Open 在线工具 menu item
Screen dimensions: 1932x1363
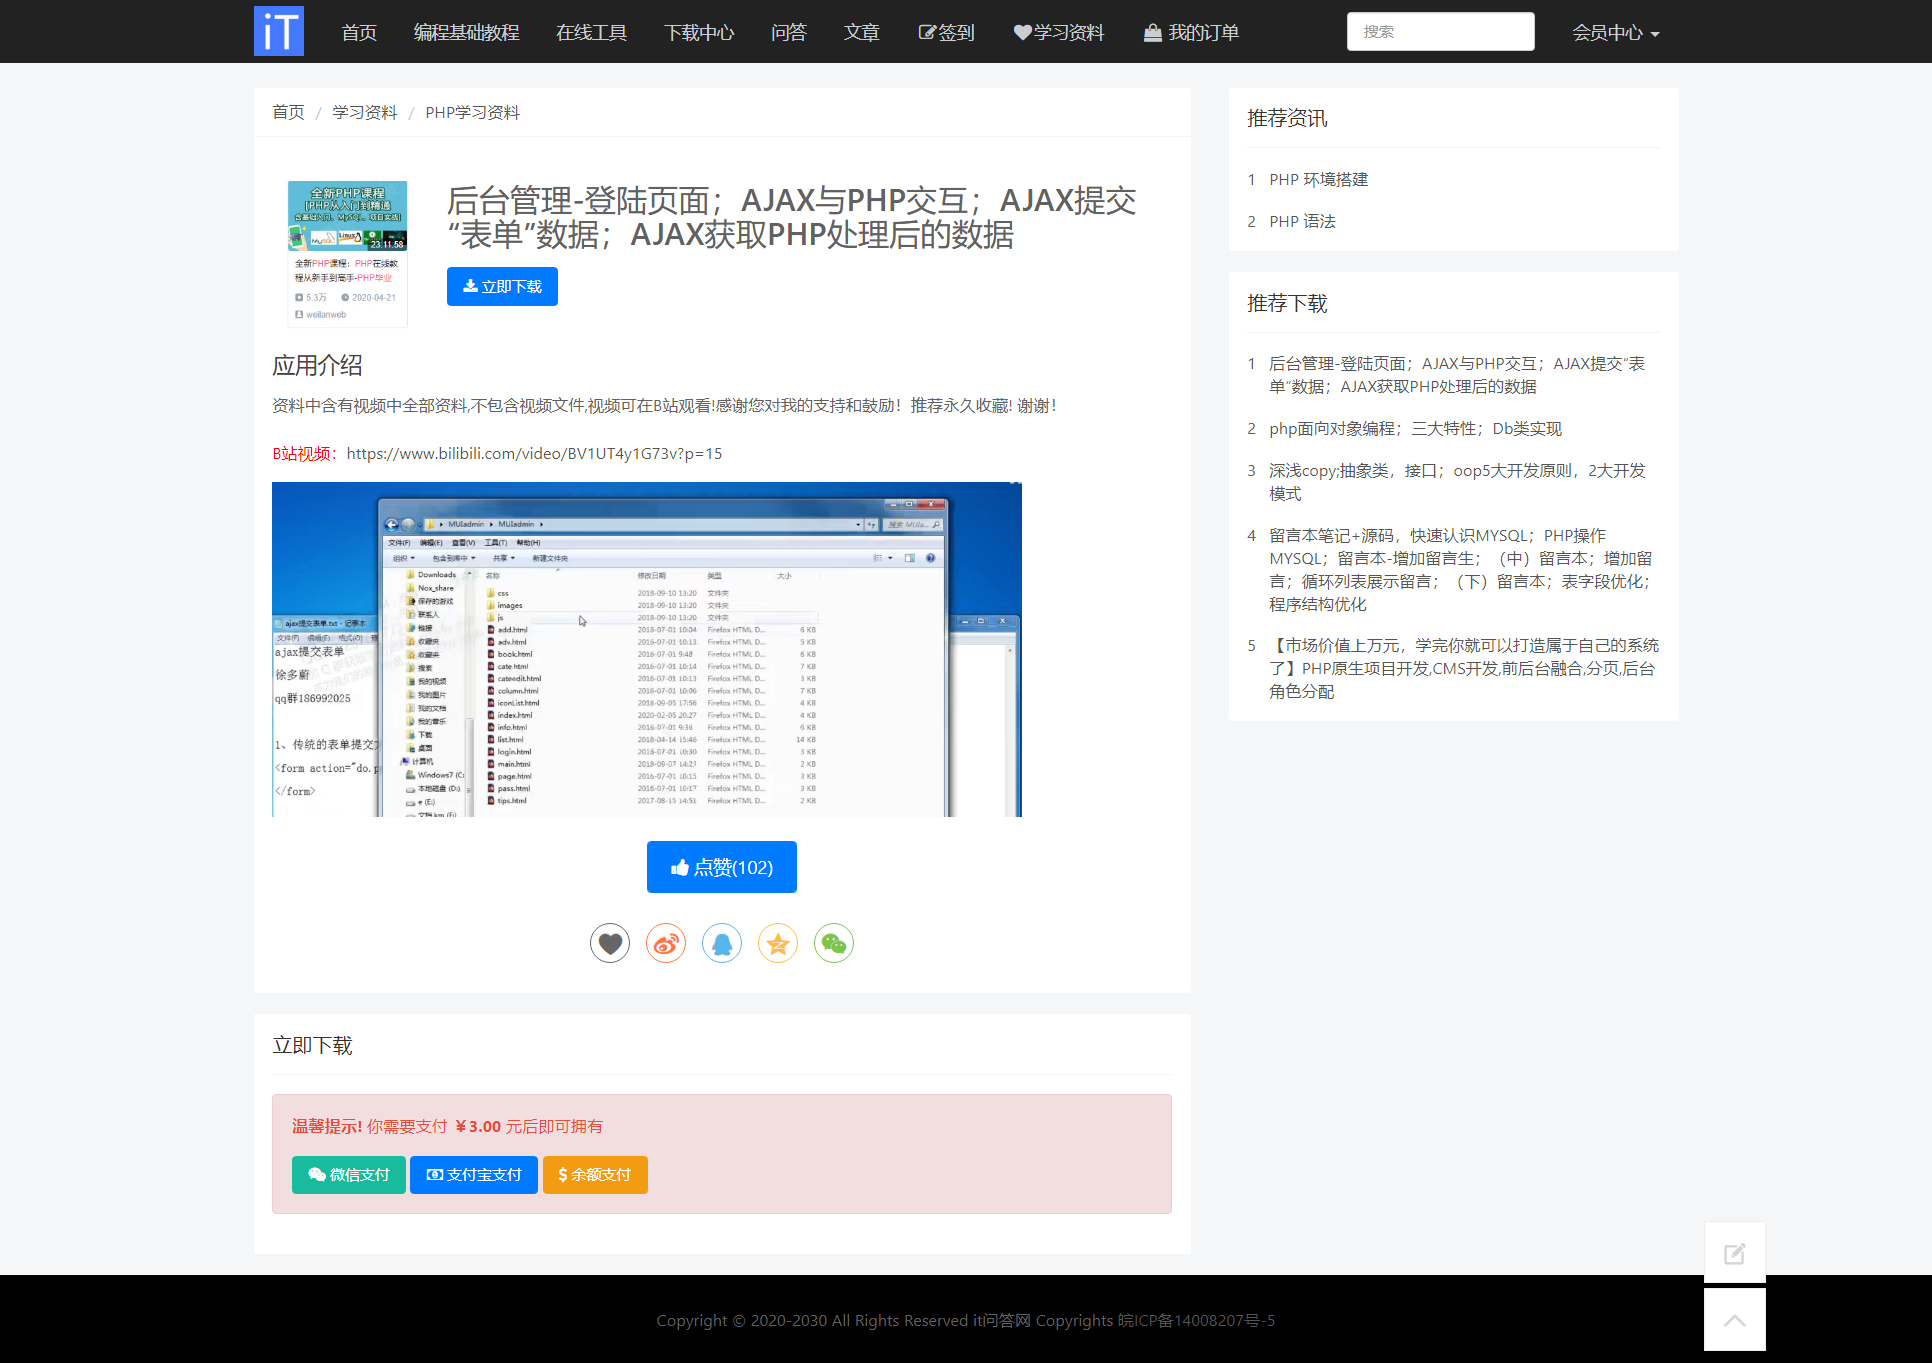point(592,32)
